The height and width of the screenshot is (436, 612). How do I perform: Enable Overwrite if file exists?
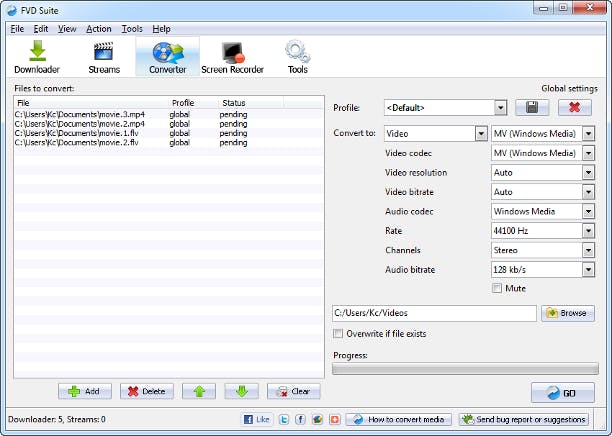click(x=338, y=333)
